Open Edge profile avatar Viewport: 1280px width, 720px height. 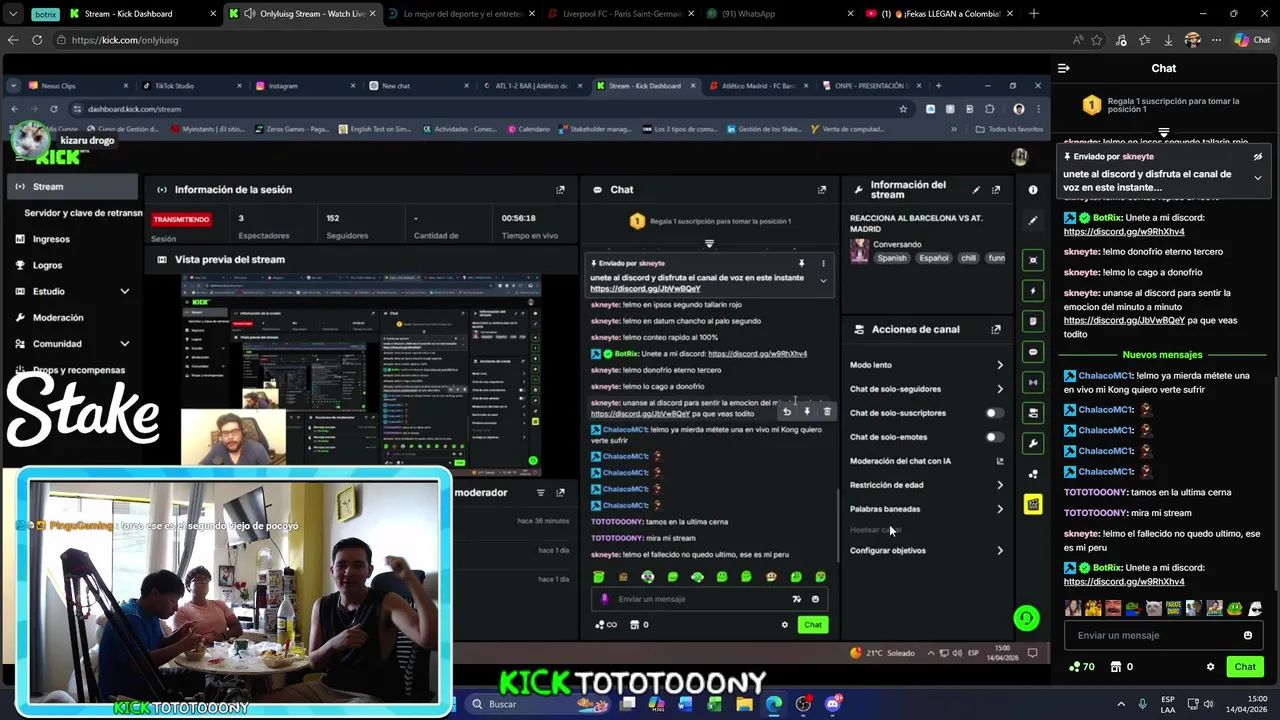coord(1192,40)
